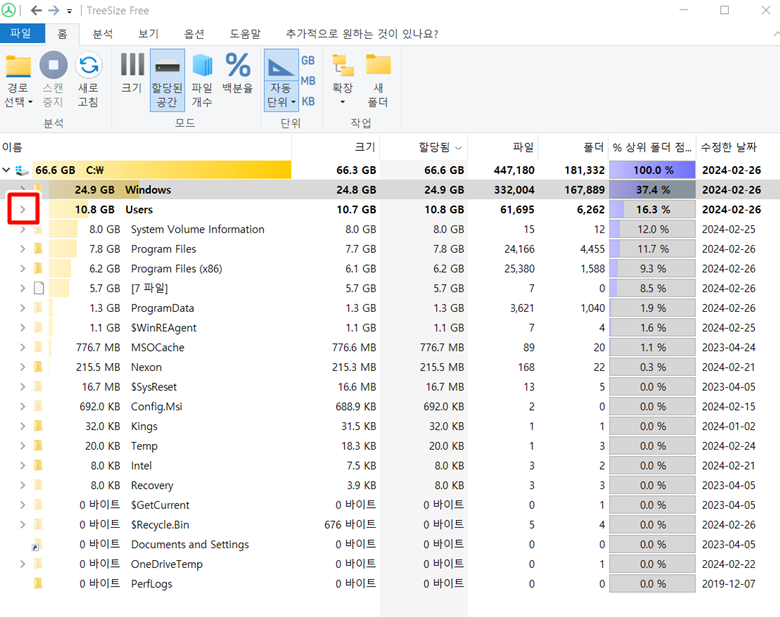The height and width of the screenshot is (617, 780).
Task: Expand the System Volume Information folder
Action: [x=22, y=229]
